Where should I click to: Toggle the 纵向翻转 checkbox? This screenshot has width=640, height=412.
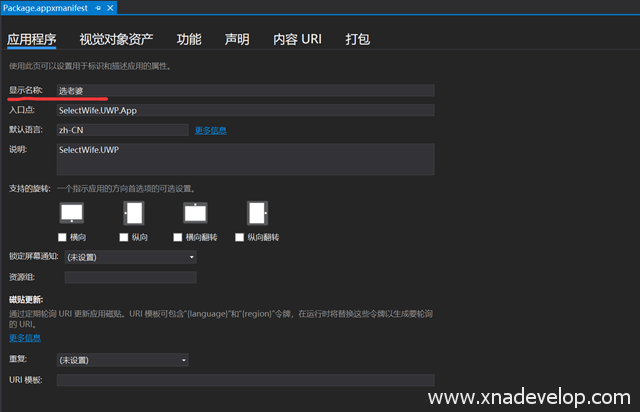[239, 237]
